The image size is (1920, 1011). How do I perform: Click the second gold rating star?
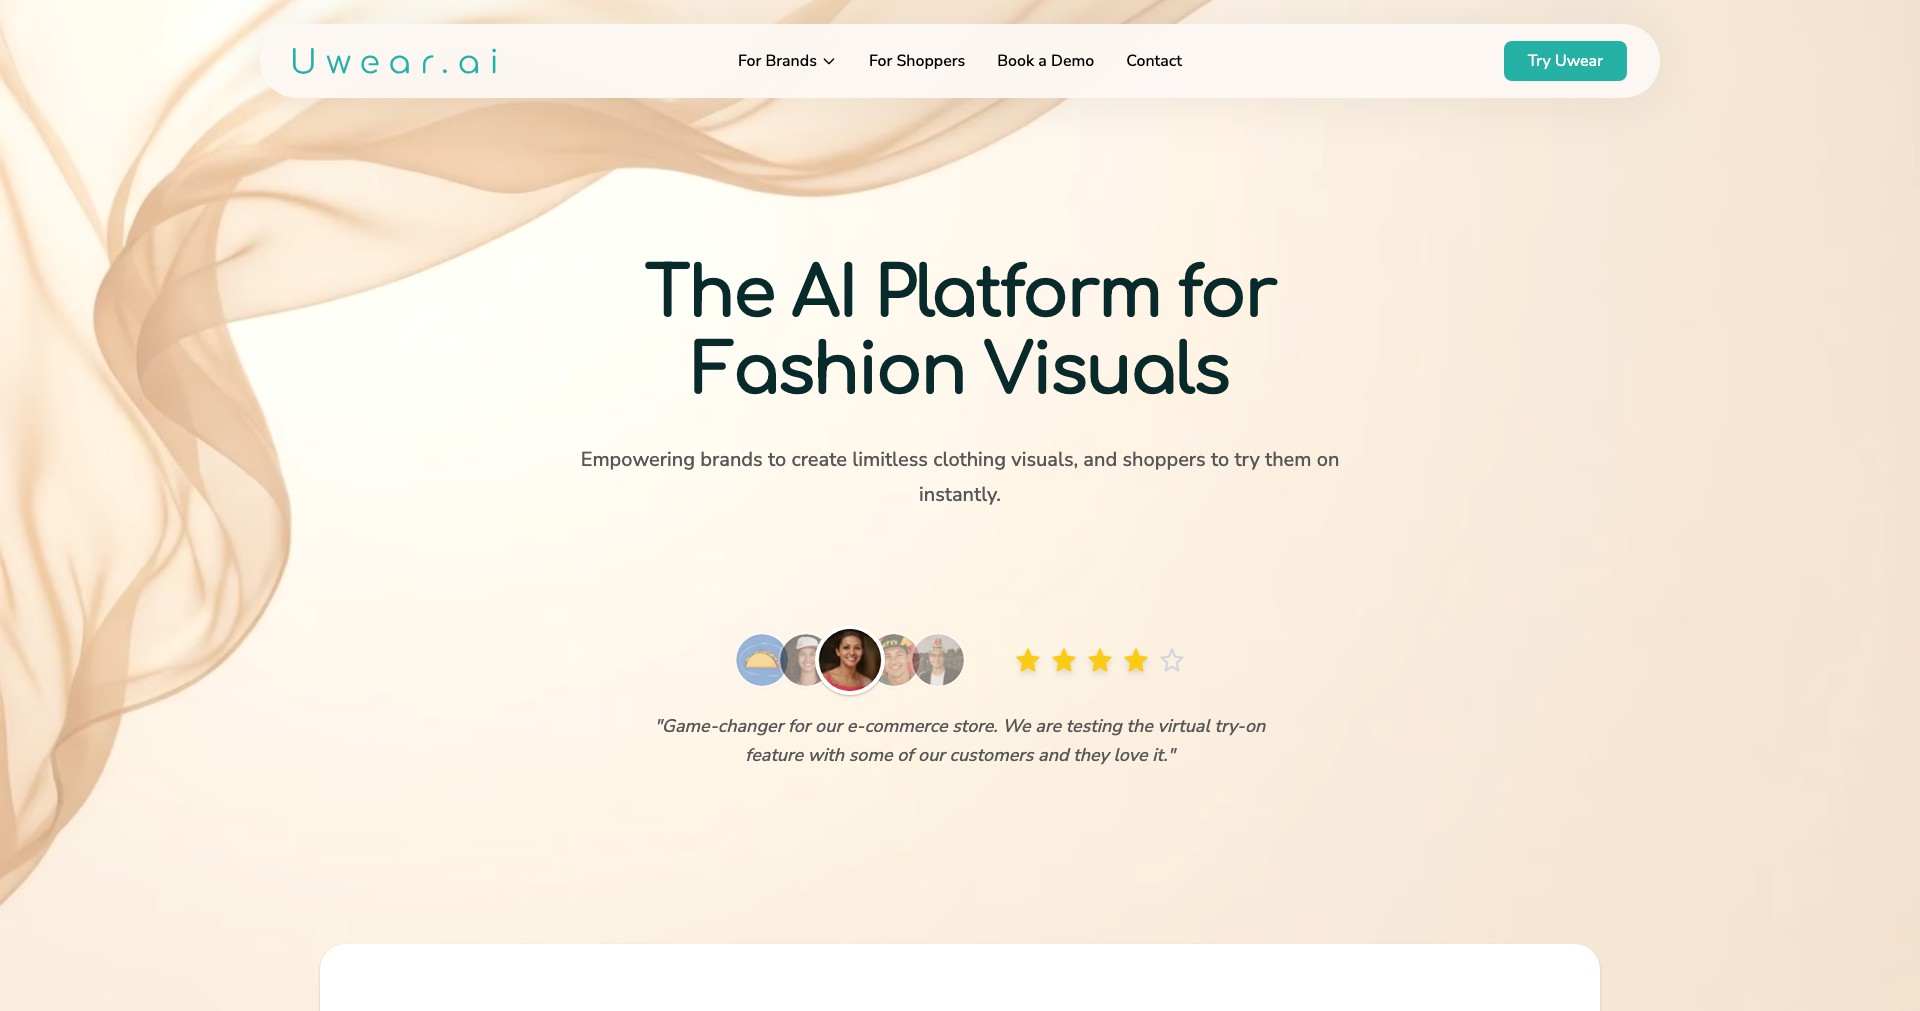1064,660
